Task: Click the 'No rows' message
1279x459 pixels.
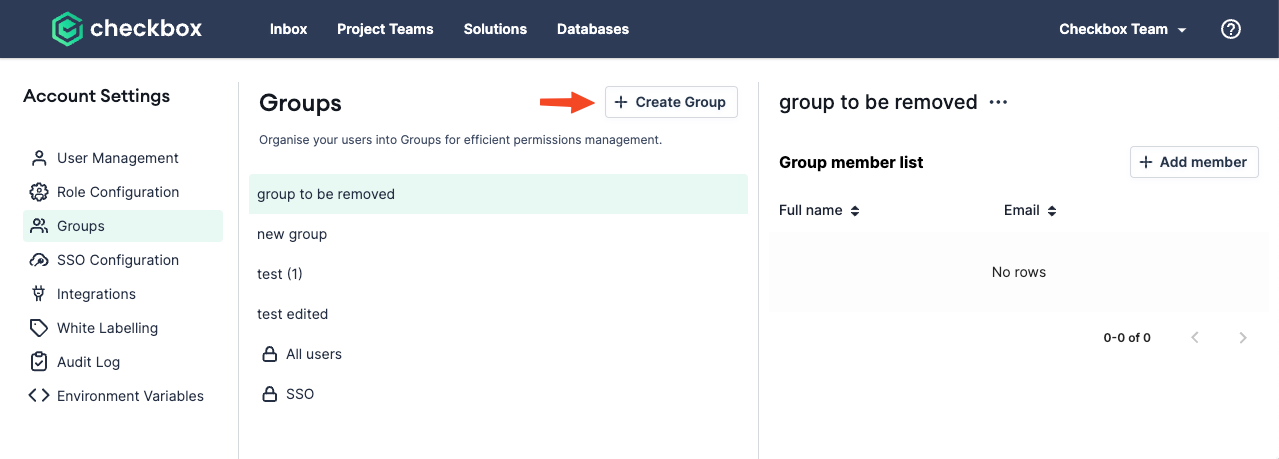Action: [1019, 272]
